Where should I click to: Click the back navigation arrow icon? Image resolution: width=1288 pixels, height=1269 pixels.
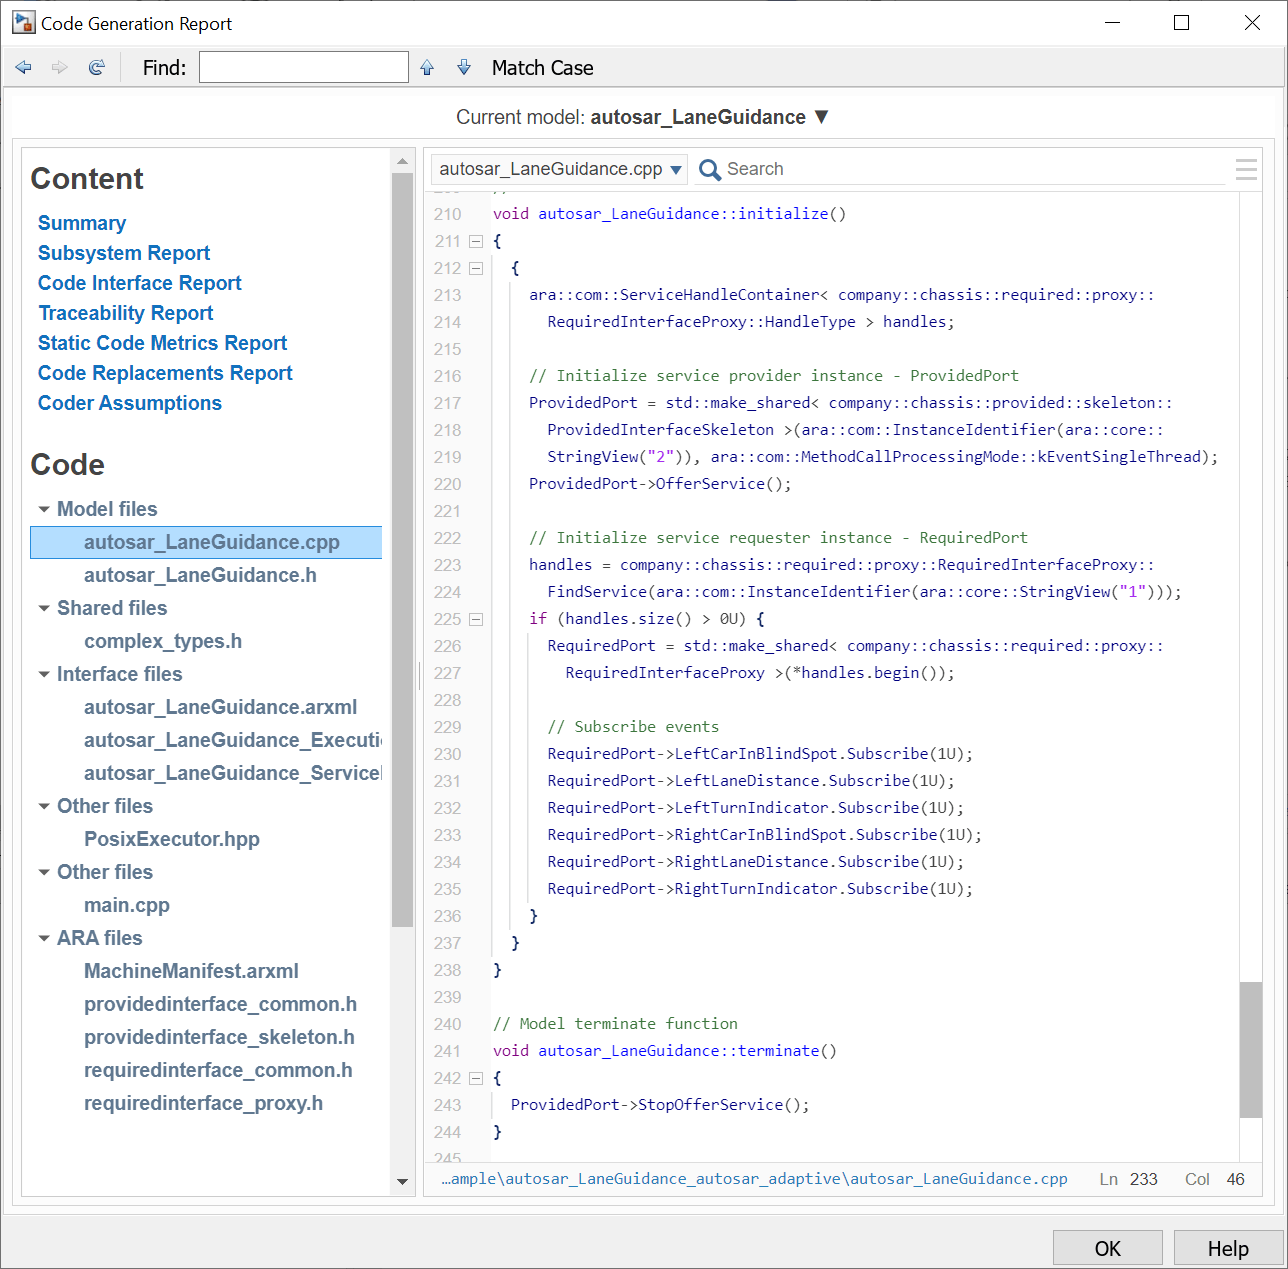[24, 68]
